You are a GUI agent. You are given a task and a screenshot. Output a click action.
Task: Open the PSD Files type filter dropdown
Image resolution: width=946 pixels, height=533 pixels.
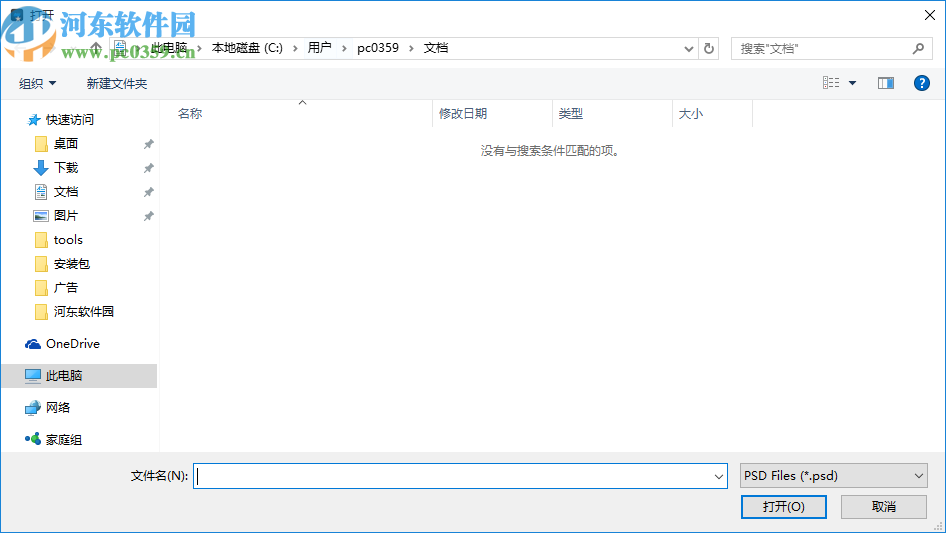(x=834, y=476)
